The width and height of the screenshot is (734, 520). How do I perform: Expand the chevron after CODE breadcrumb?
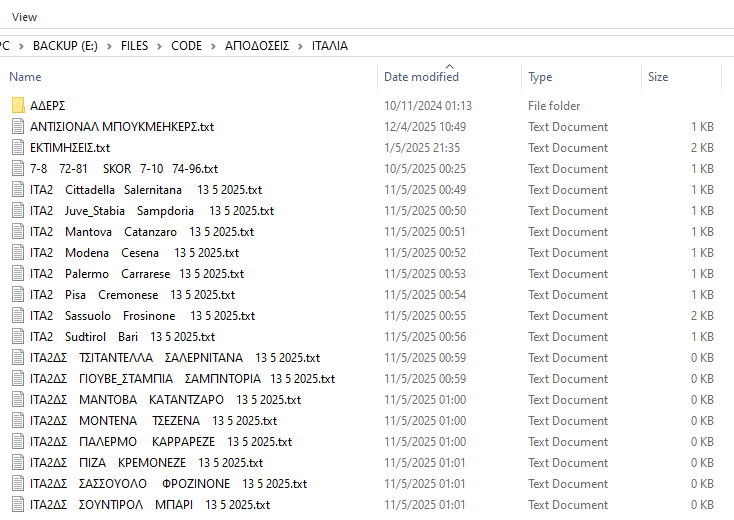213,46
